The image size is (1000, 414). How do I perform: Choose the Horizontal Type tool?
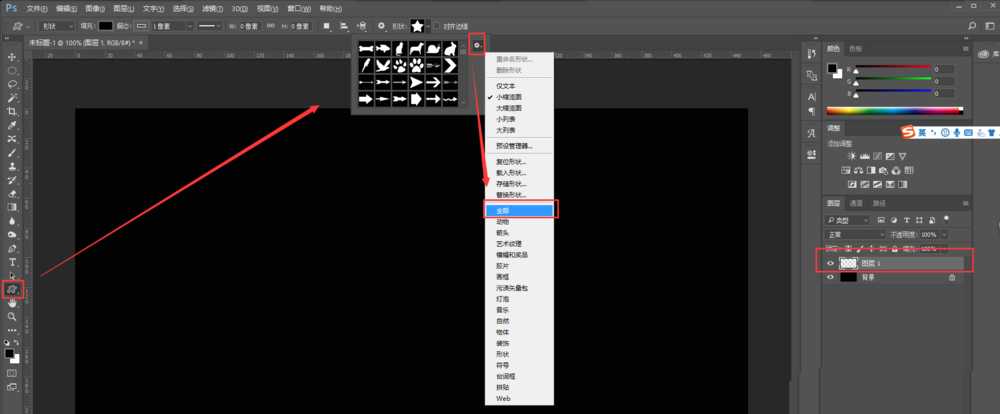coord(12,262)
